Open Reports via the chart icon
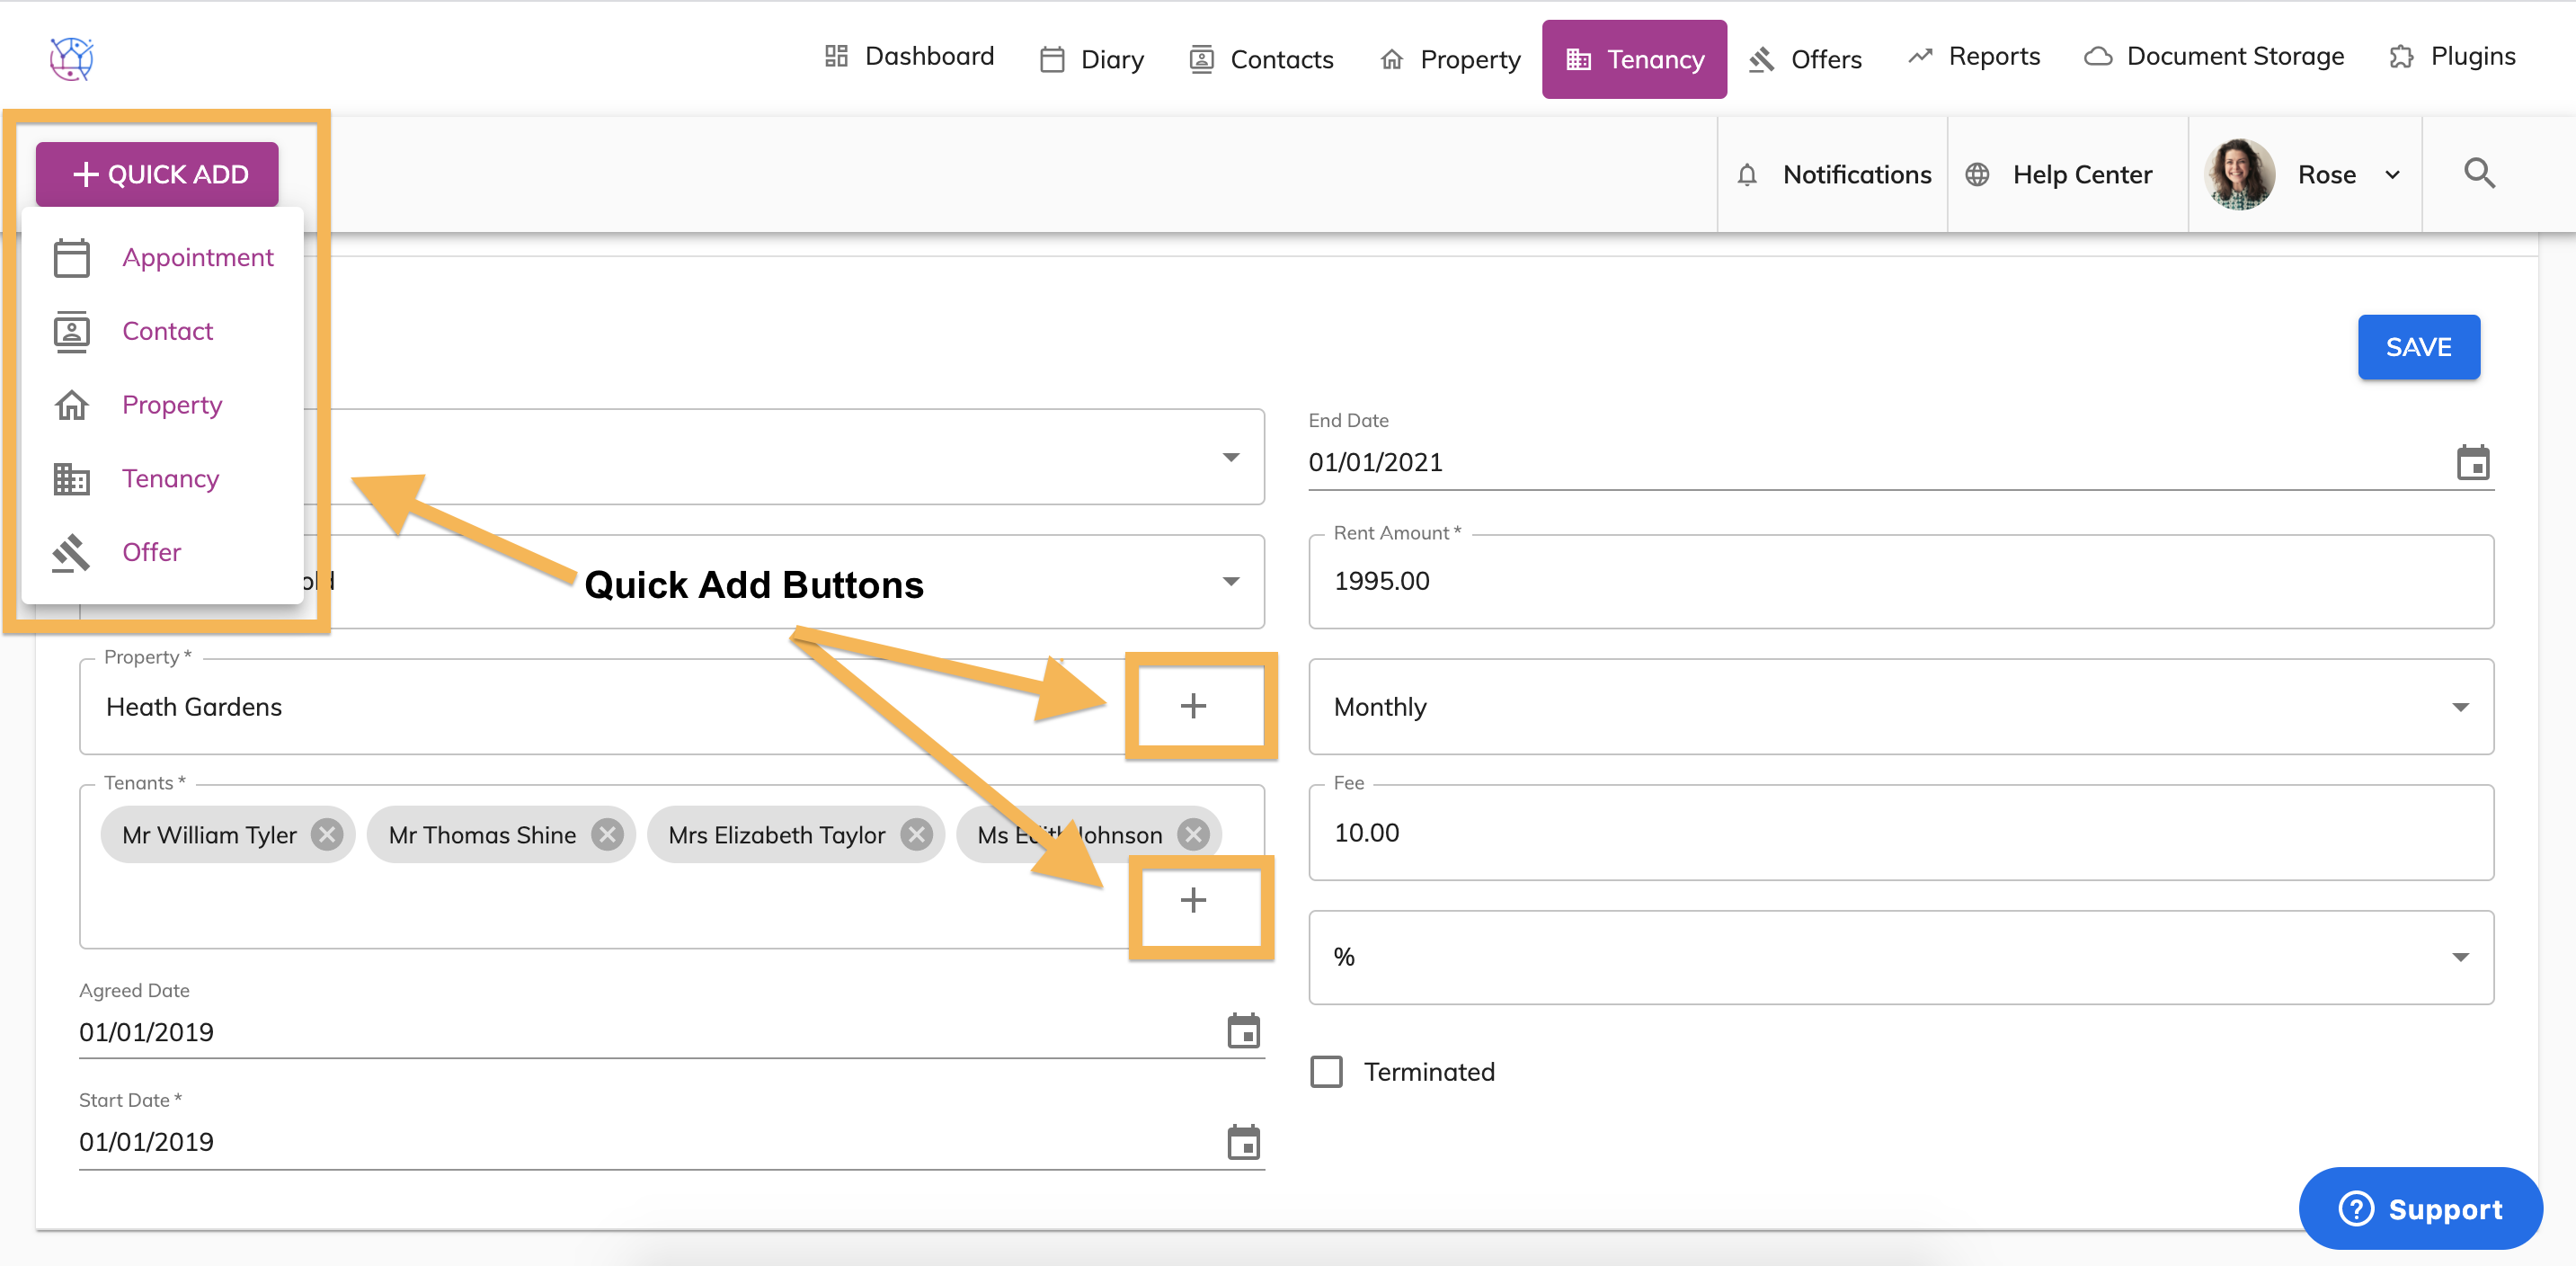 coord(1921,56)
